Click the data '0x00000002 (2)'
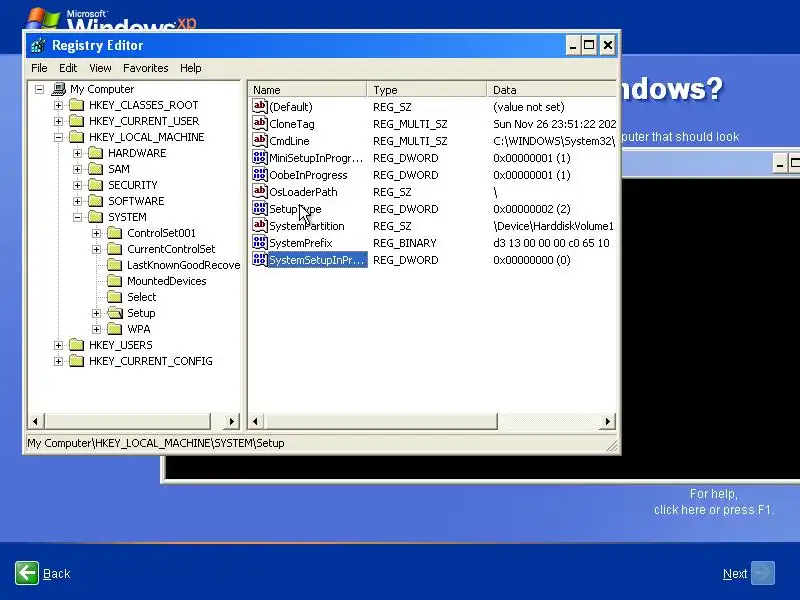 (532, 209)
